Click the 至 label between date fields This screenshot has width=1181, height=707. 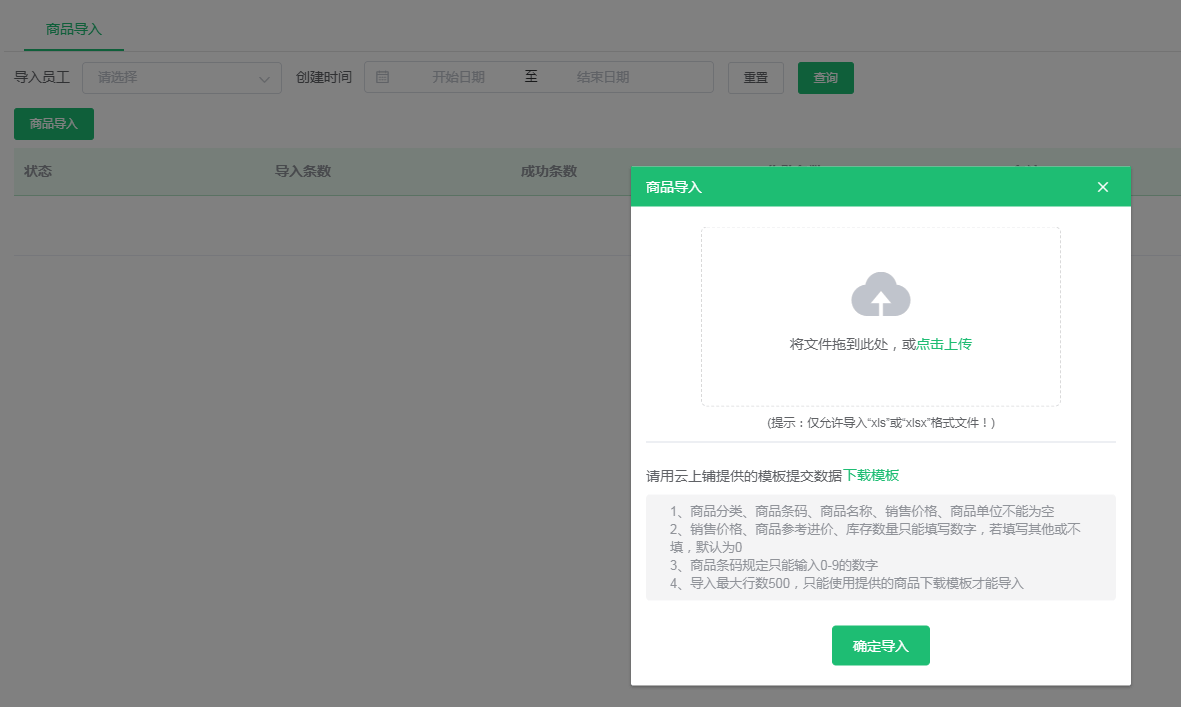click(531, 77)
